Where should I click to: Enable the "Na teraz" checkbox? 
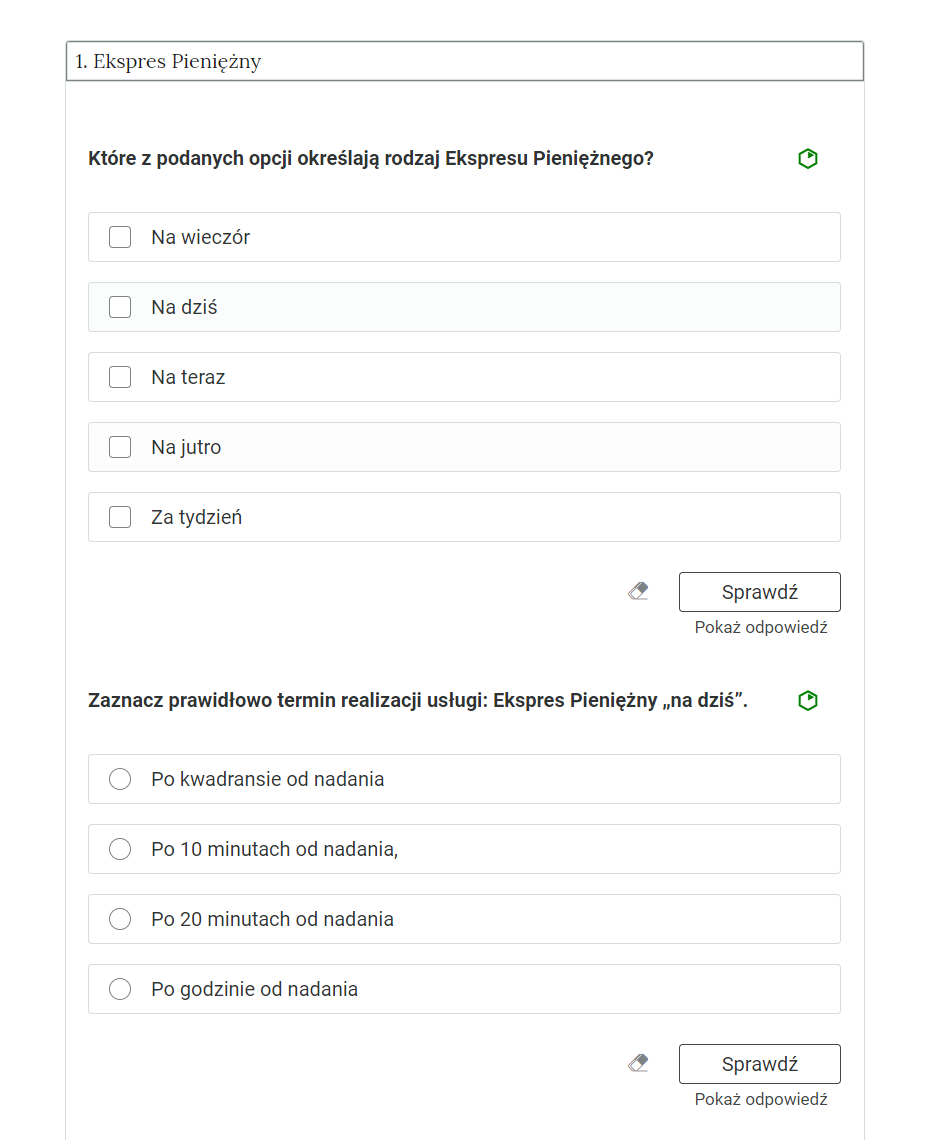(120, 377)
